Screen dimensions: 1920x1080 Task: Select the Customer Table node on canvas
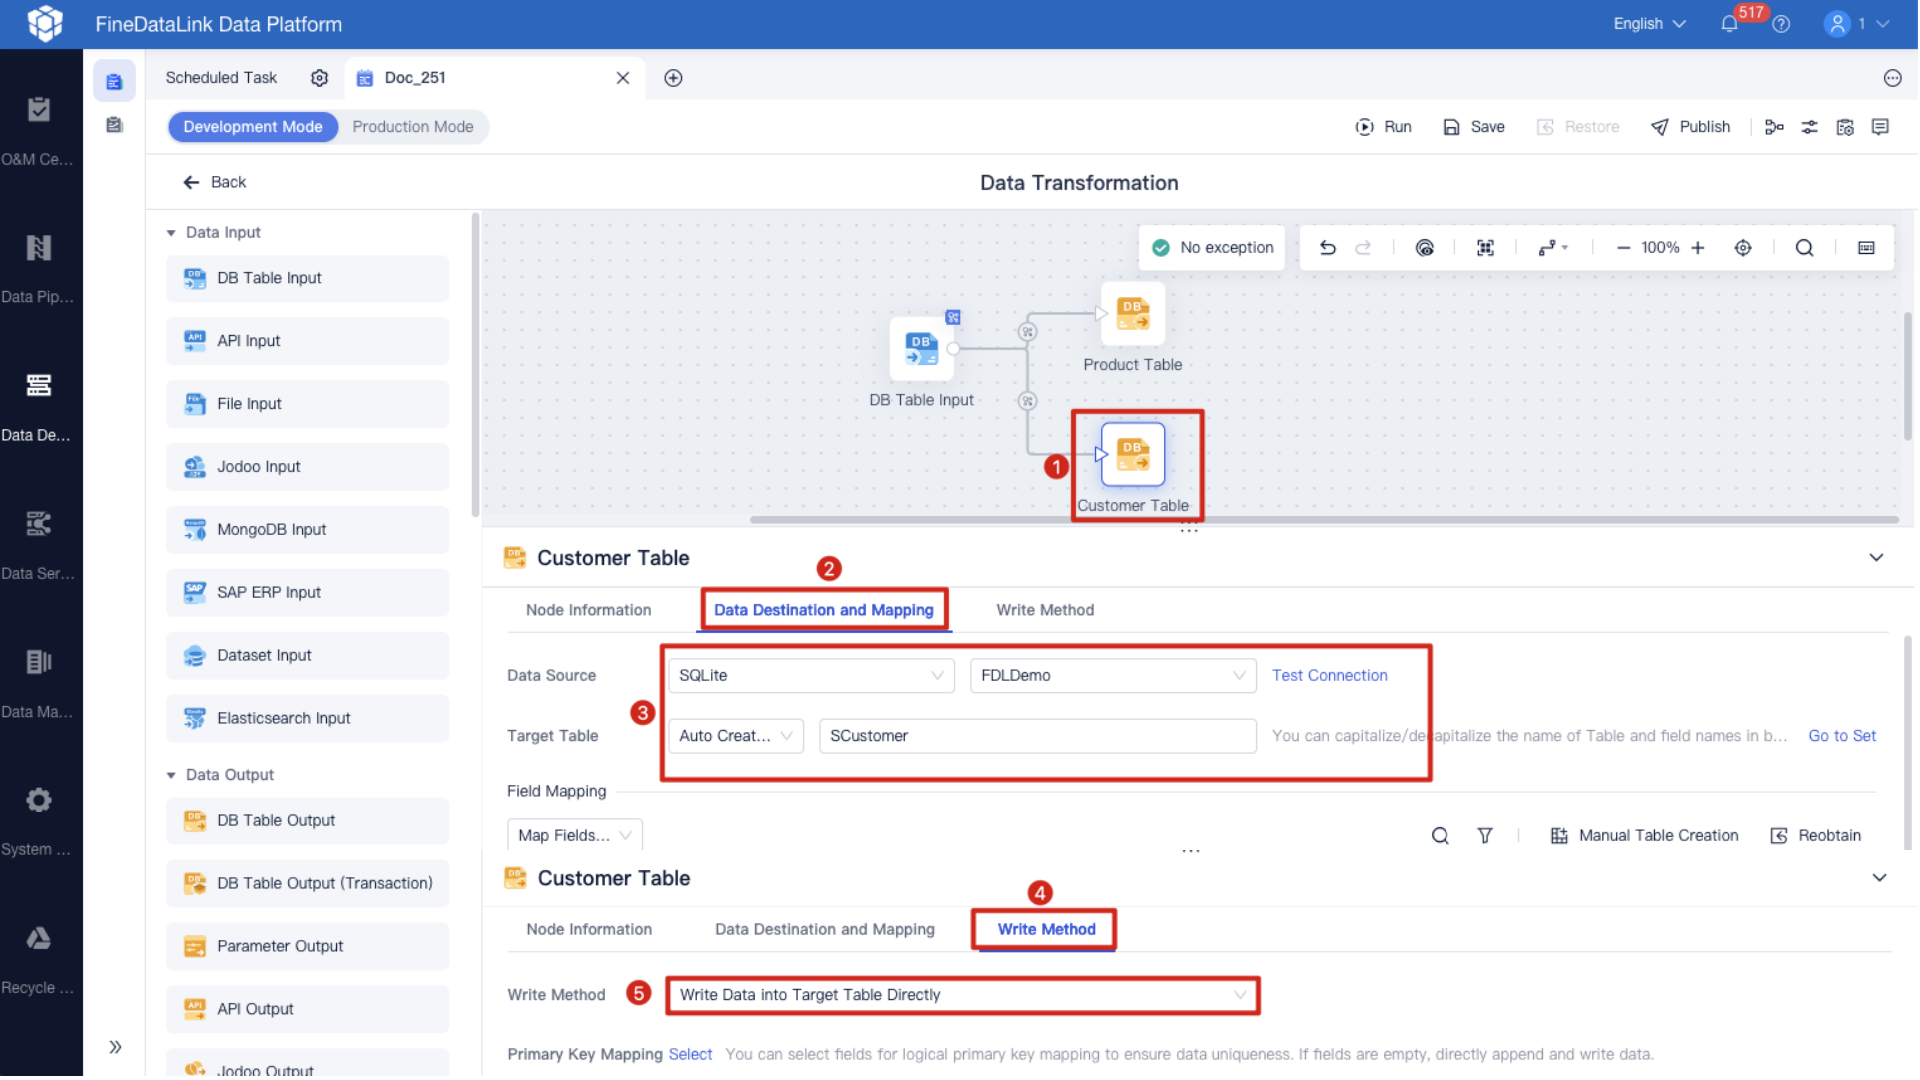pyautogui.click(x=1132, y=455)
